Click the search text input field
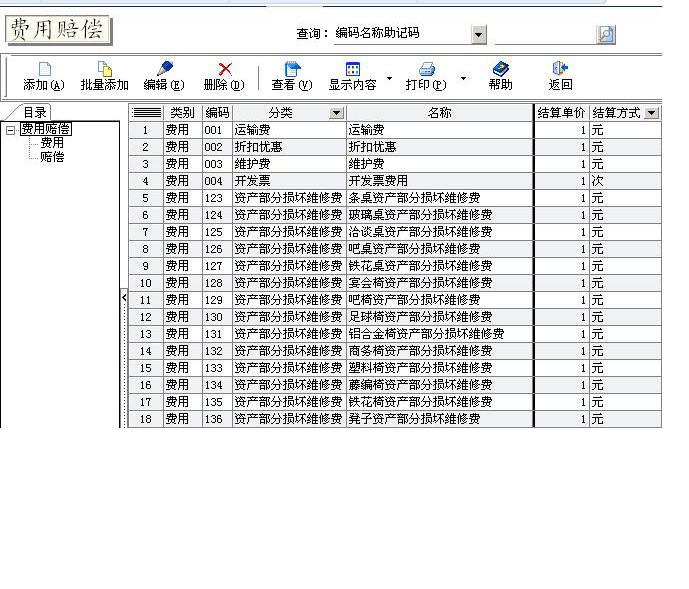Viewport: 689px width, 589px height. point(545,34)
